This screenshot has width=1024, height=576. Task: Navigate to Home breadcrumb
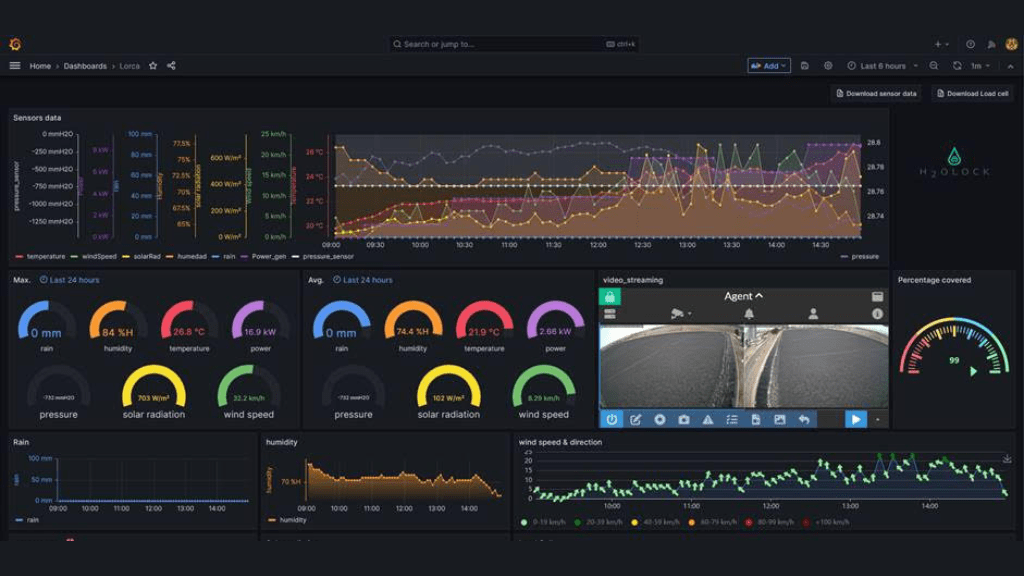pyautogui.click(x=40, y=66)
